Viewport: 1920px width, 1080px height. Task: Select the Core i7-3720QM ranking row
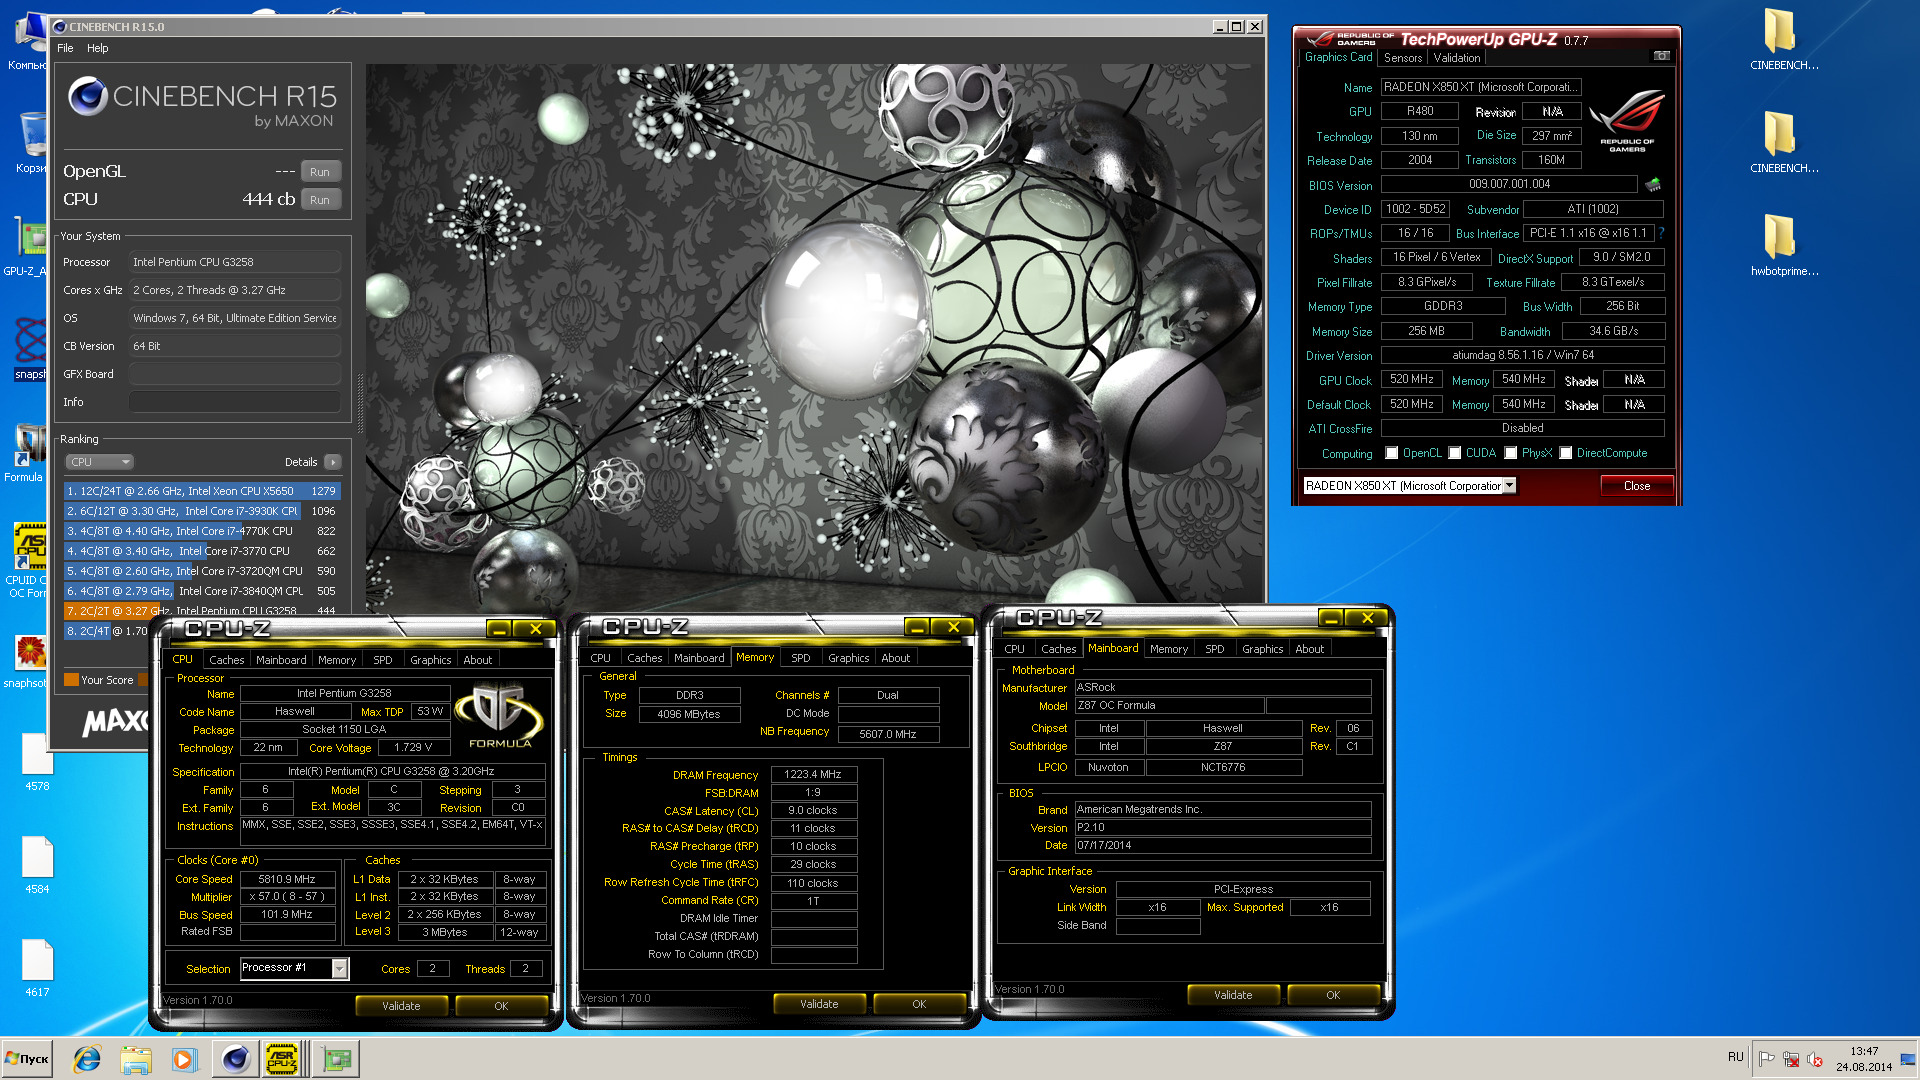click(x=202, y=571)
